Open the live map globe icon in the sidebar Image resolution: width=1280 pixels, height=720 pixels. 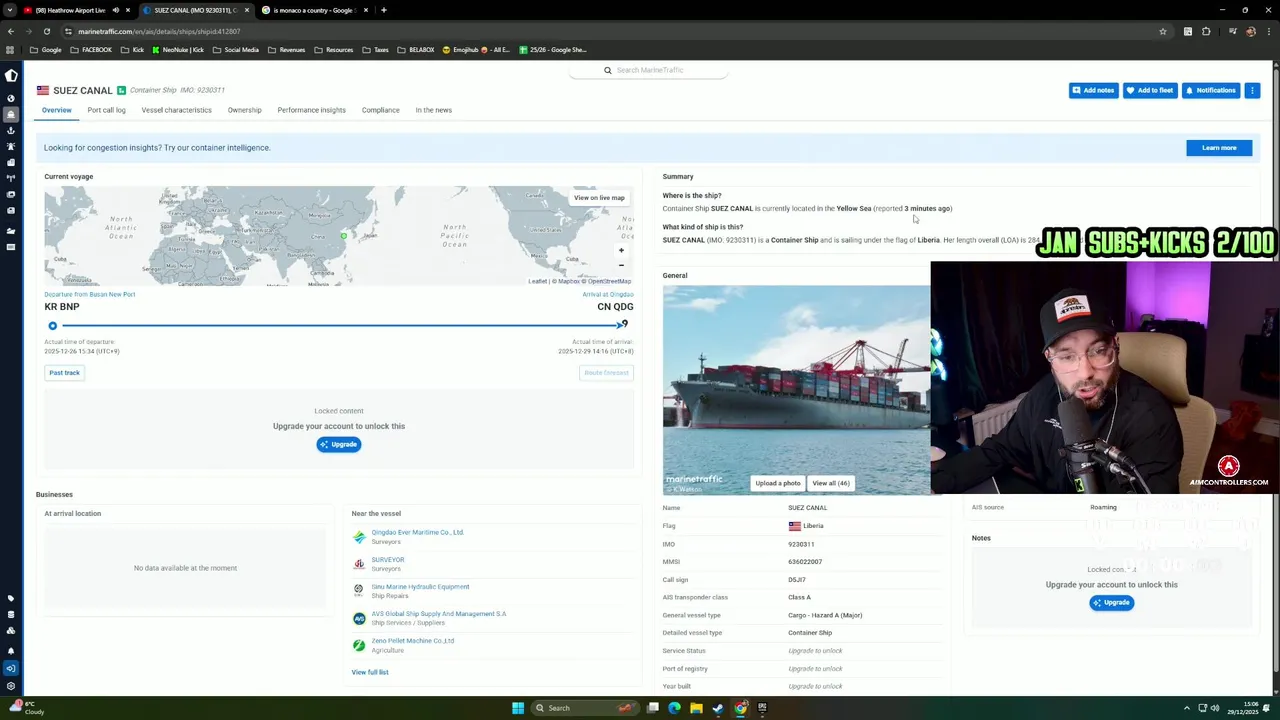[11, 98]
